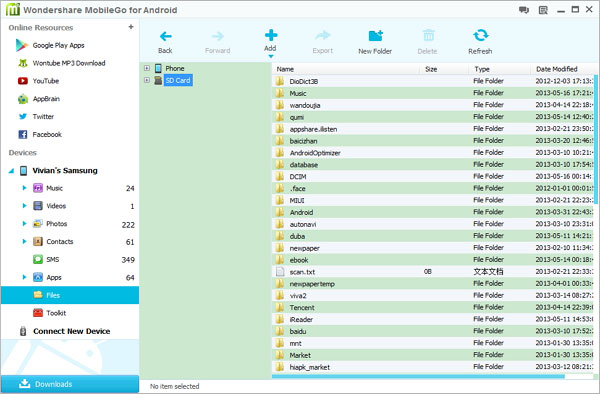Select the MIUI folder
This screenshot has height=394, width=600.
coord(433,200)
